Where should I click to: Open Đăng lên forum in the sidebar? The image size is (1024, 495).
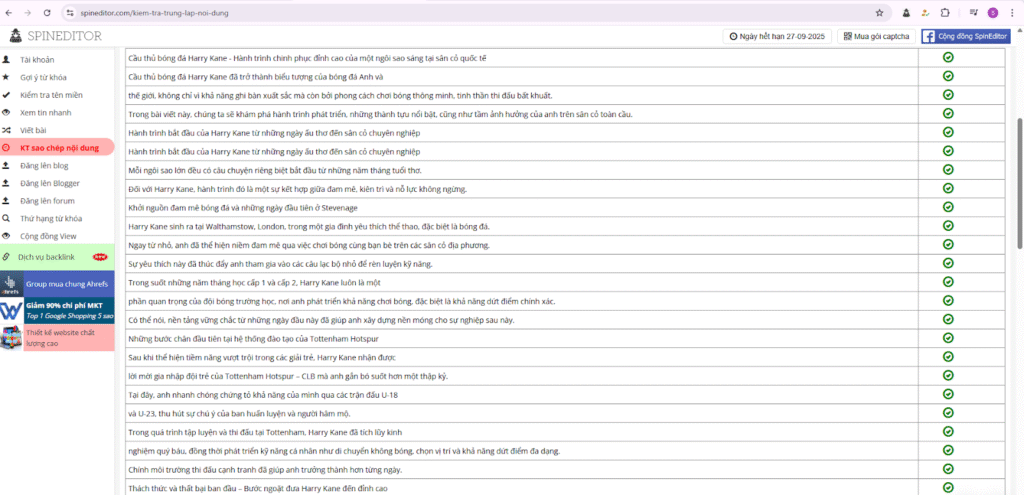(47, 200)
